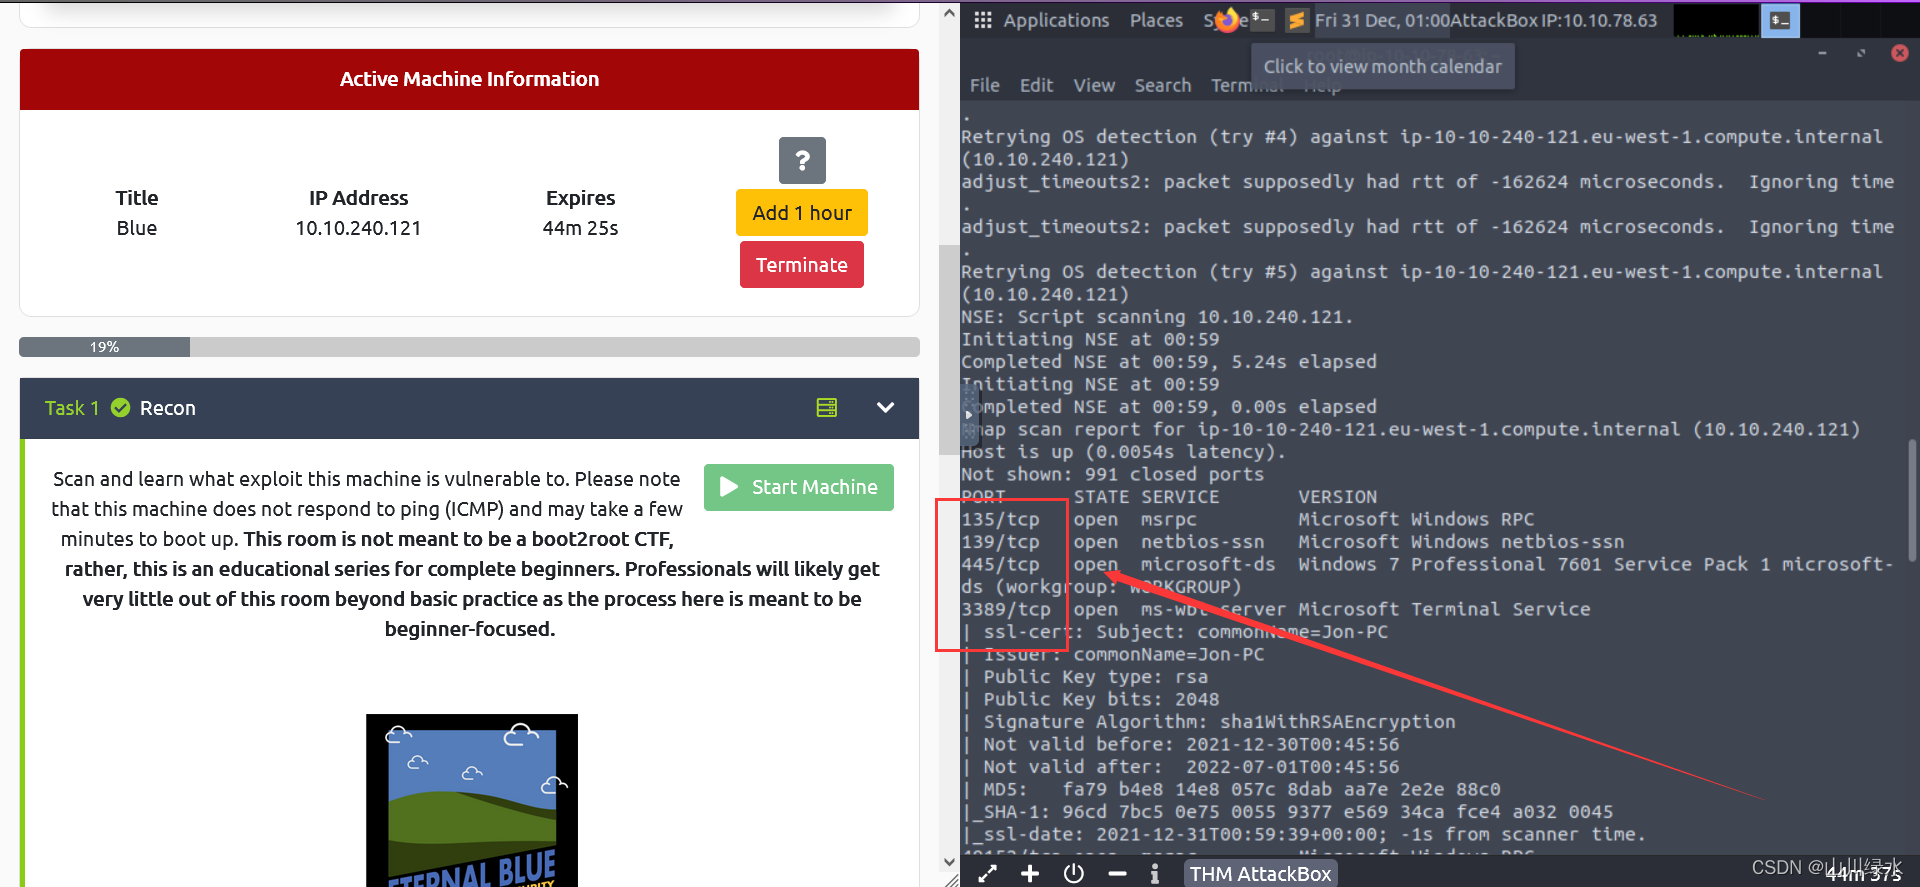
Task: Open the Task 1 notes list icon
Action: pos(827,408)
